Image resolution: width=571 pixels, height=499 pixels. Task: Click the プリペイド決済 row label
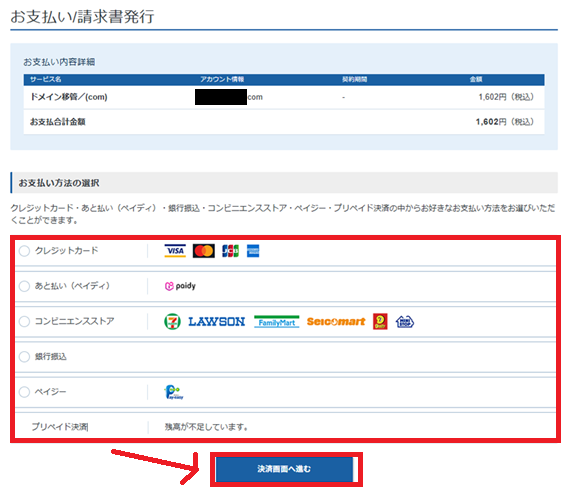pyautogui.click(x=60, y=427)
